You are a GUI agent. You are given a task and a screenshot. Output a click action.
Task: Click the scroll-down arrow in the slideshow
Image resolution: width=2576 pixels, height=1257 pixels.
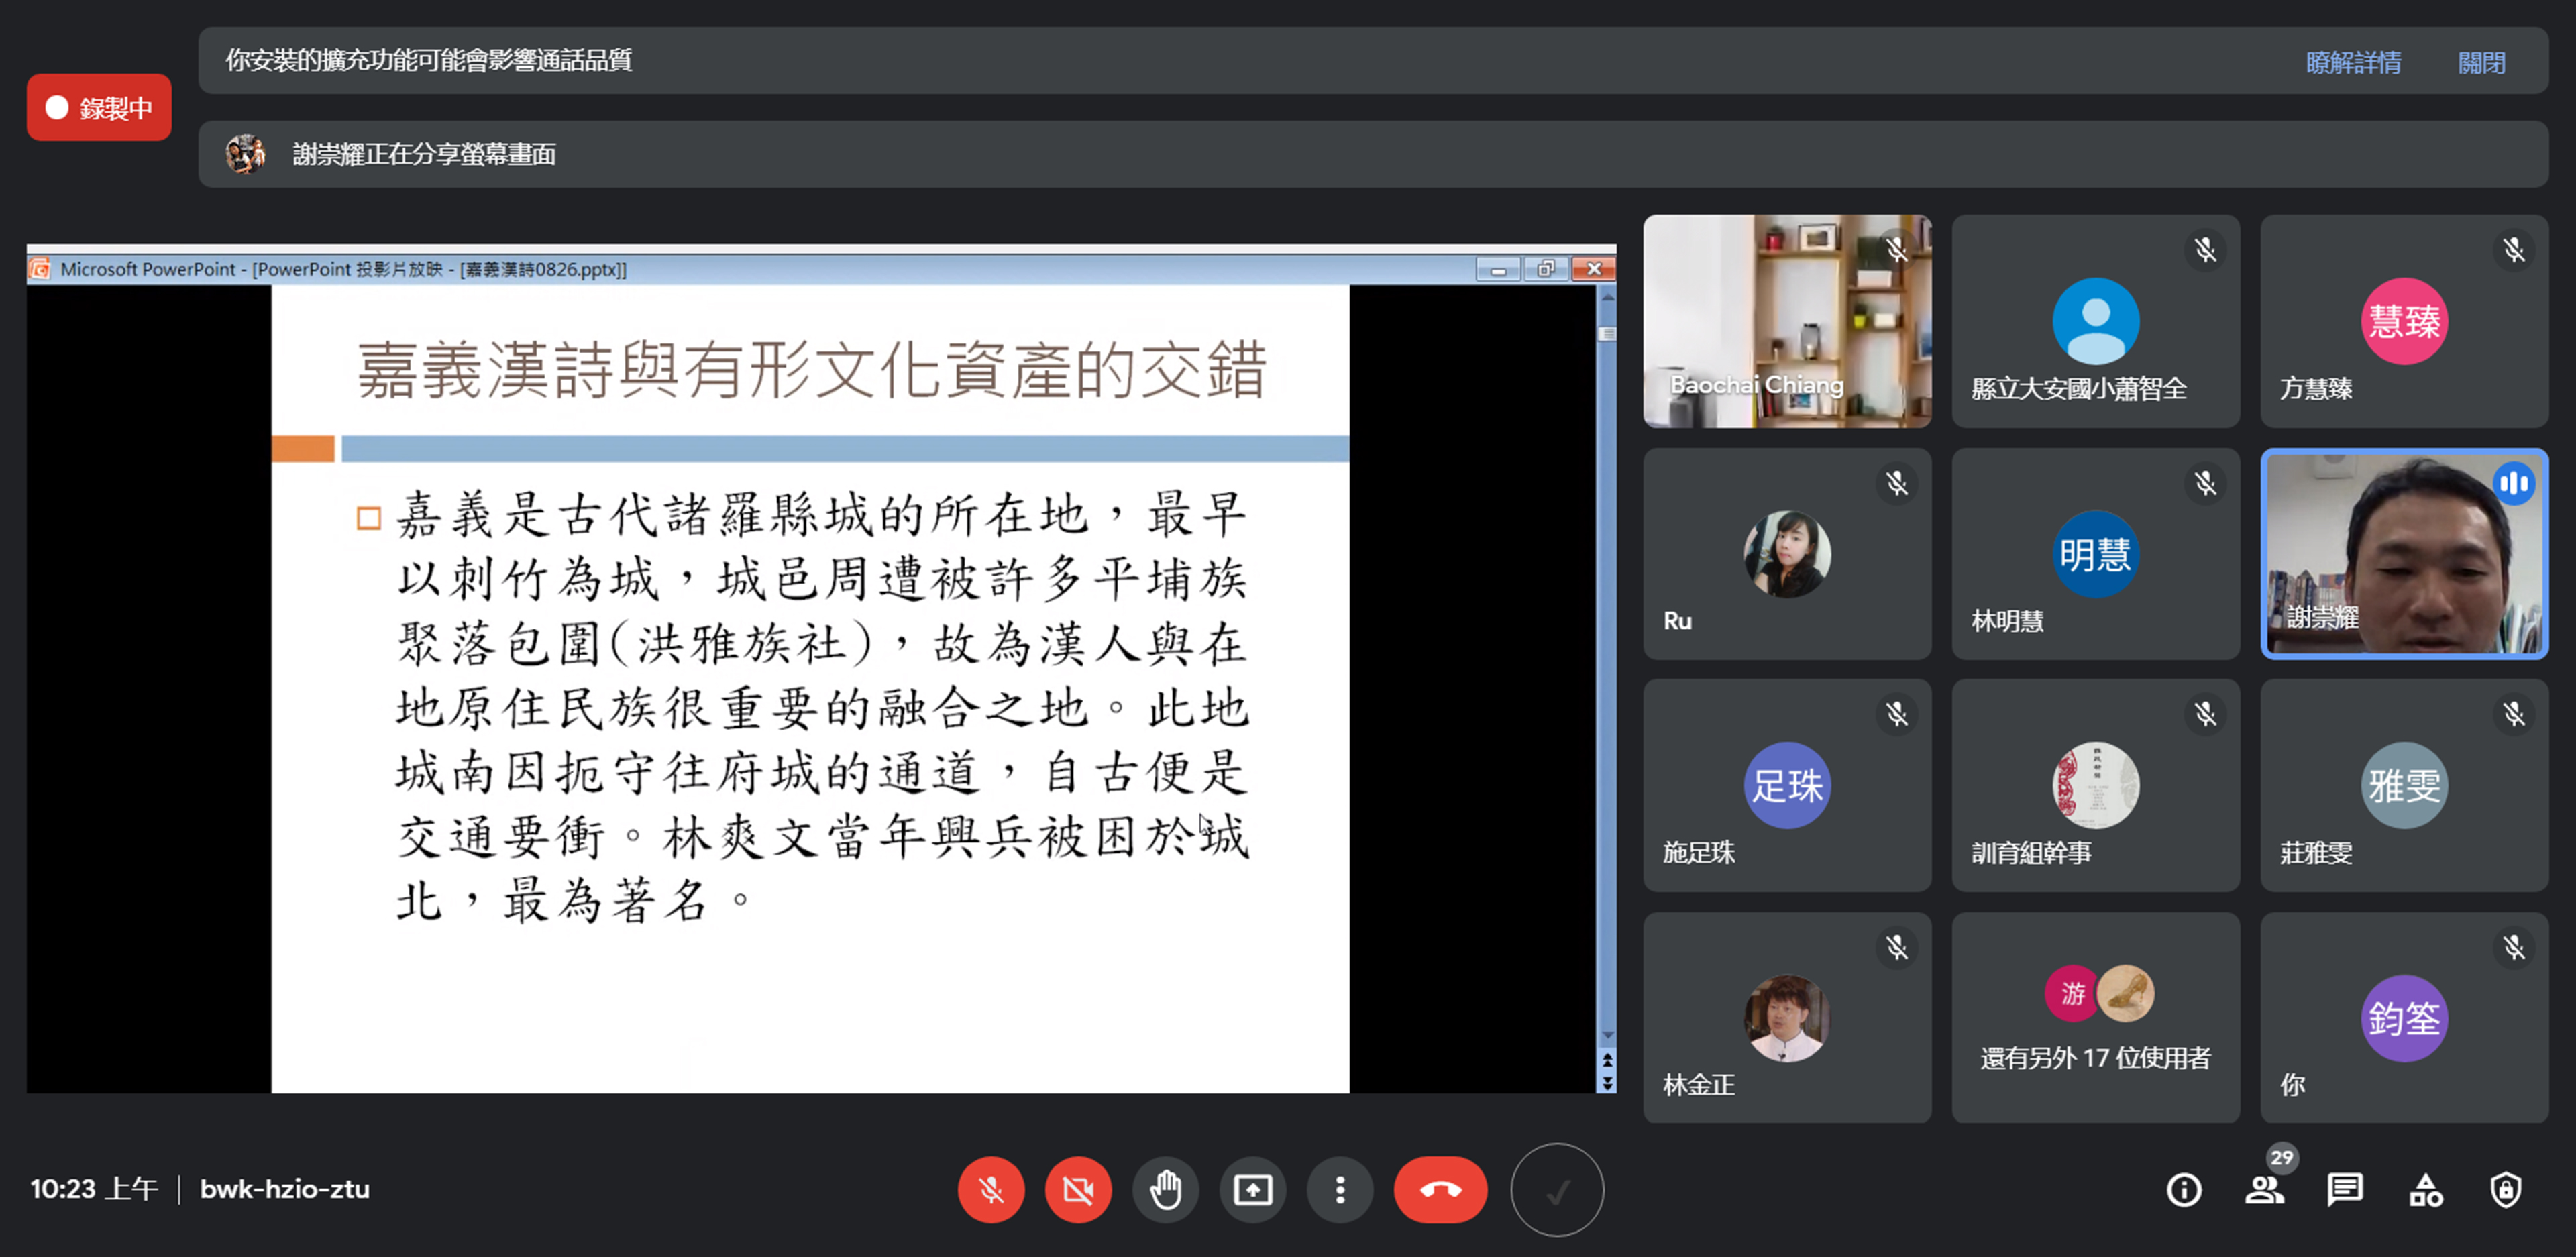pos(1607,1036)
